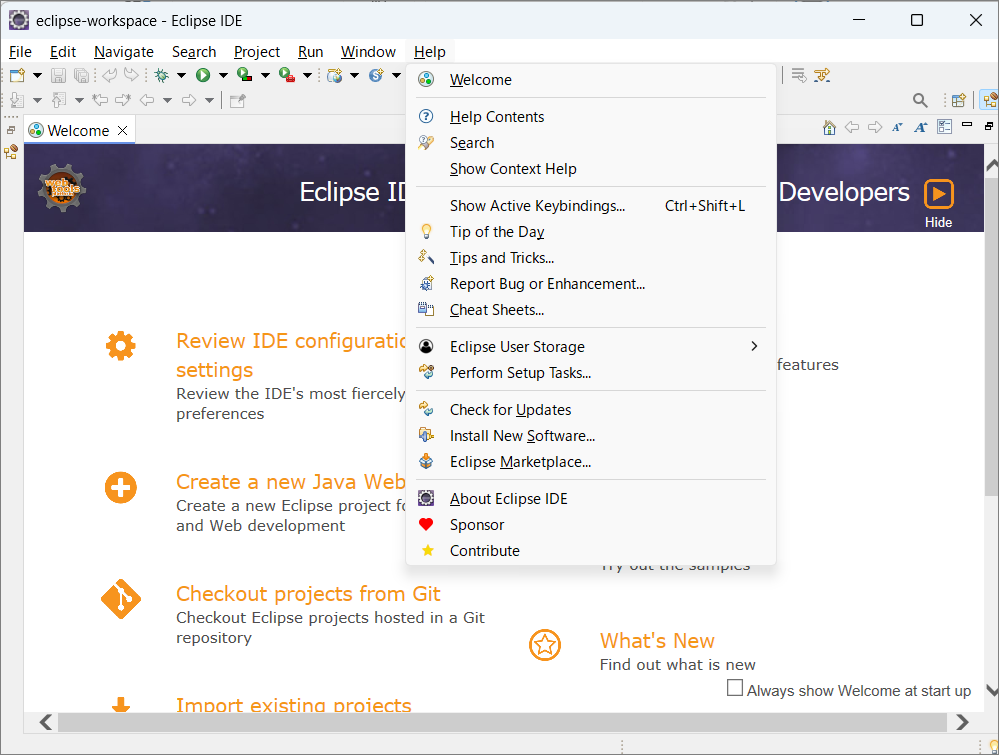
Task: Minimize the Welcome view panel
Action: tap(967, 125)
